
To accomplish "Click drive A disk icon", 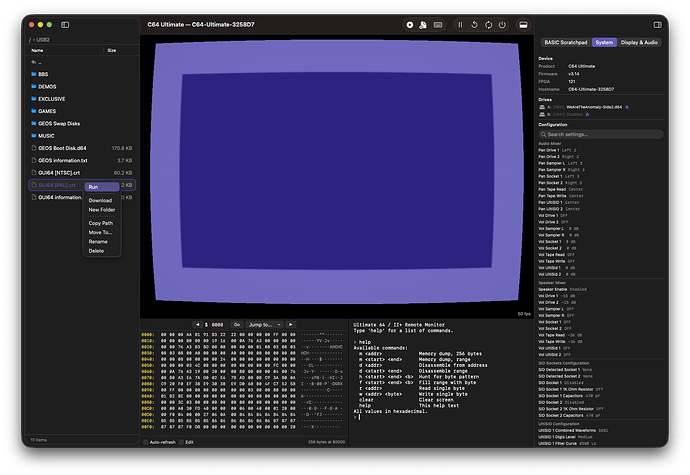I will (x=542, y=107).
